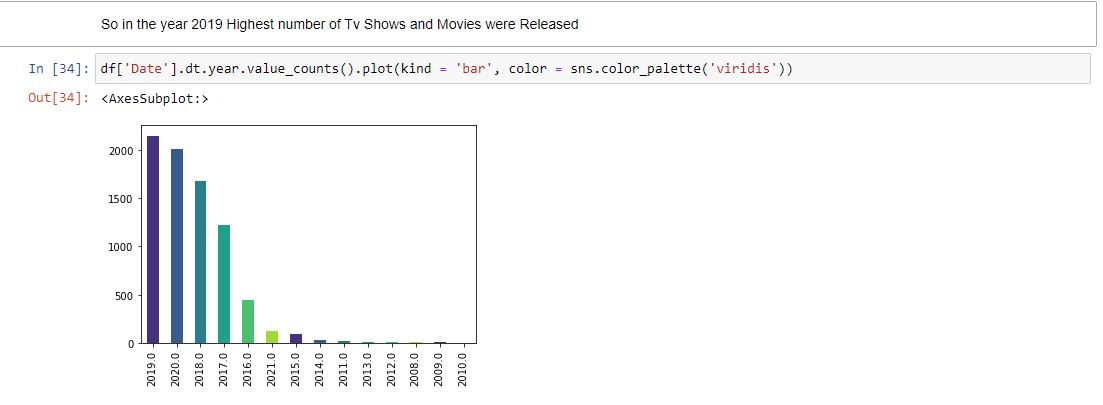Click the 2021.0 lime bar
Screen dimensions: 1103x405
click(272, 338)
